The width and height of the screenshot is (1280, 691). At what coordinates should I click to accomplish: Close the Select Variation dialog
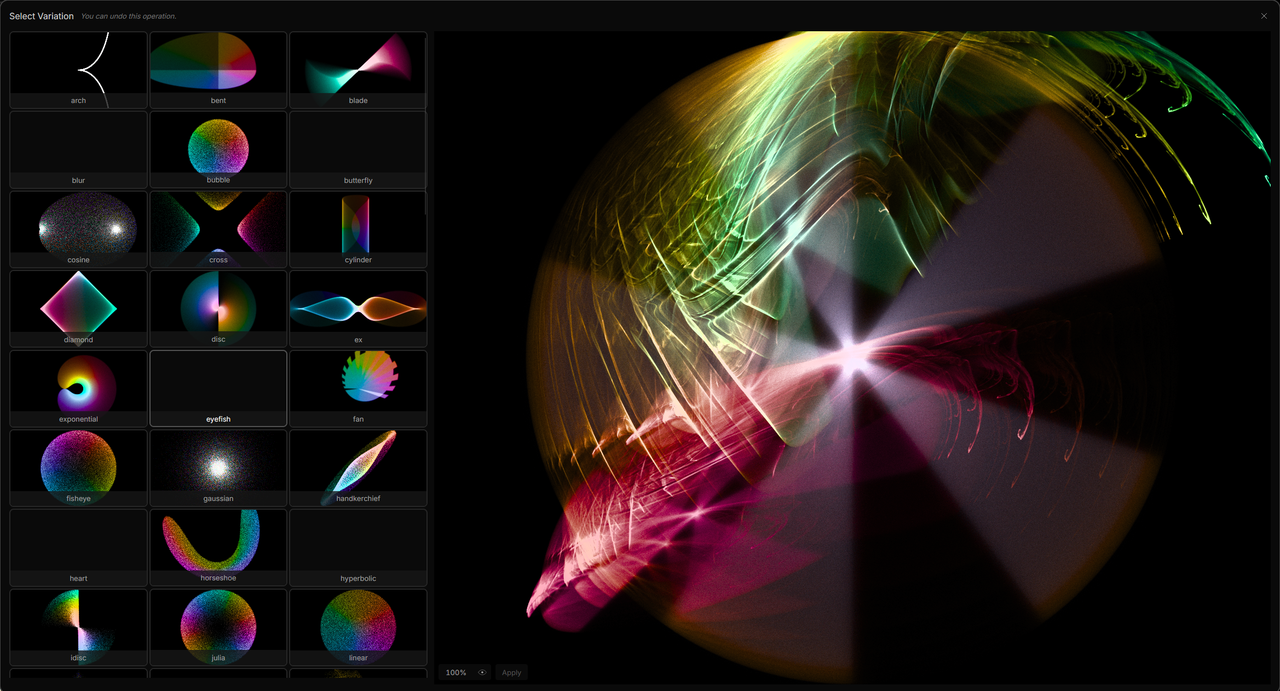pos(1264,16)
